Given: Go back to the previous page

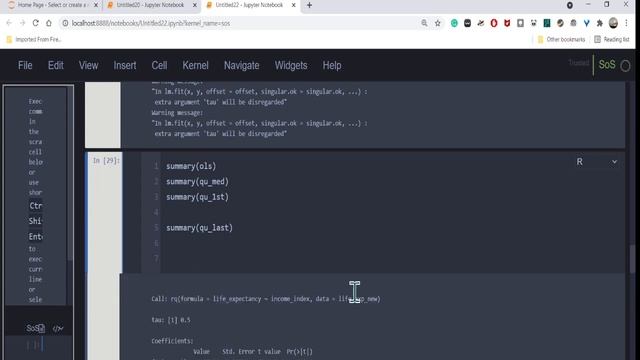Looking at the screenshot, I should coord(9,23).
